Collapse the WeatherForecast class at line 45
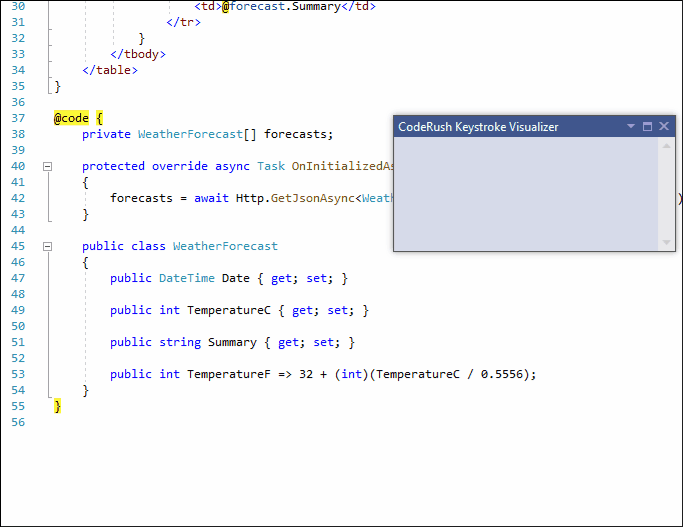683x527 pixels. pos(47,247)
